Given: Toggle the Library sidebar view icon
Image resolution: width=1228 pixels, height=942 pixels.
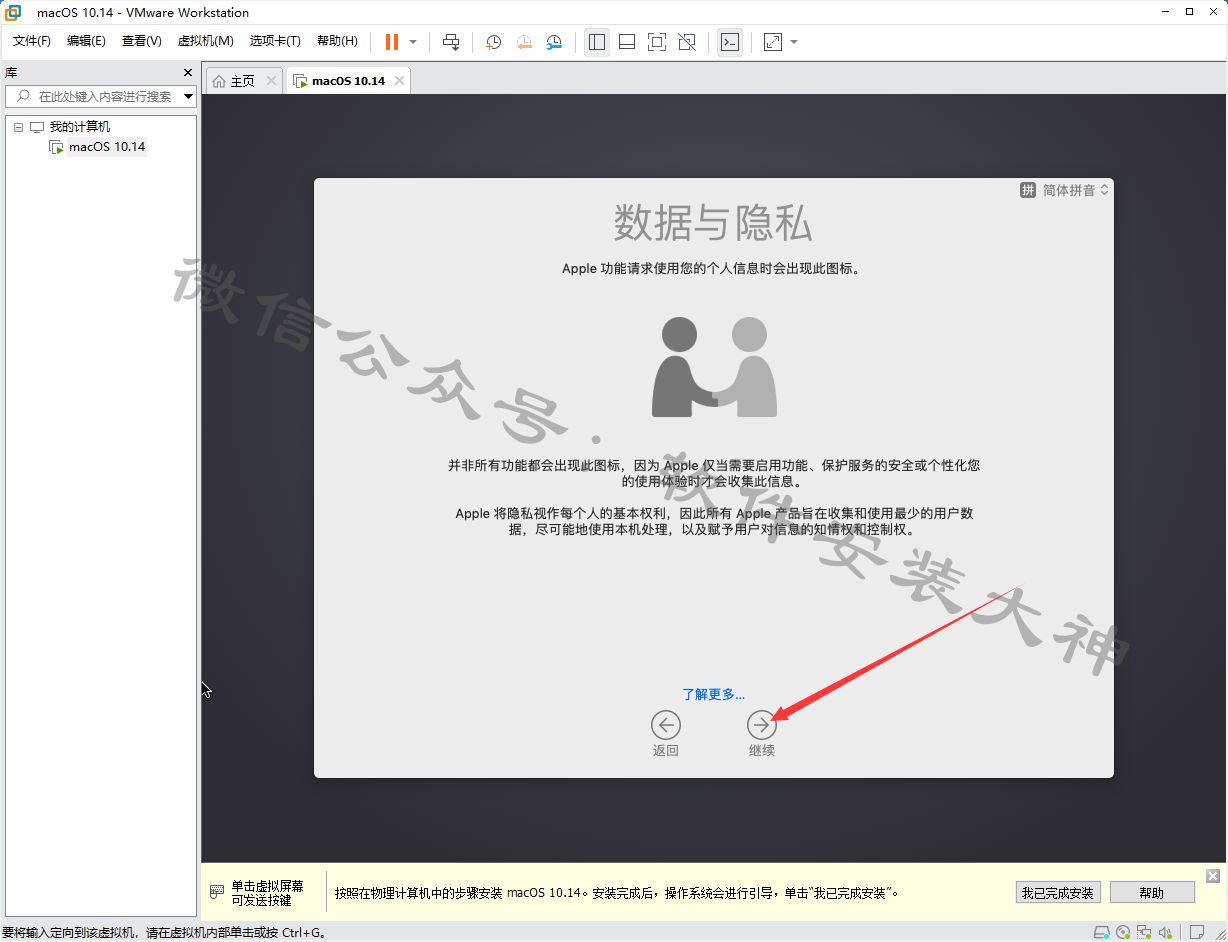Looking at the screenshot, I should point(597,42).
